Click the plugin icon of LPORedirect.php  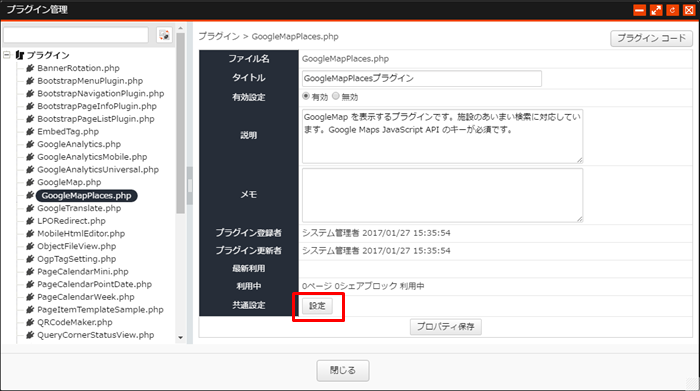pyautogui.click(x=30, y=221)
